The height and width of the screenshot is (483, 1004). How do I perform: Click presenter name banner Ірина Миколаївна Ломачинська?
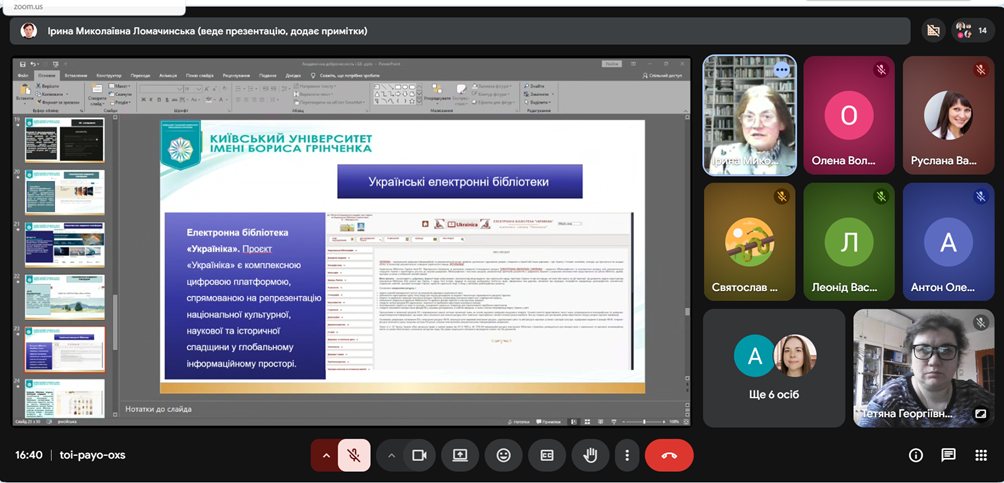click(x=200, y=31)
